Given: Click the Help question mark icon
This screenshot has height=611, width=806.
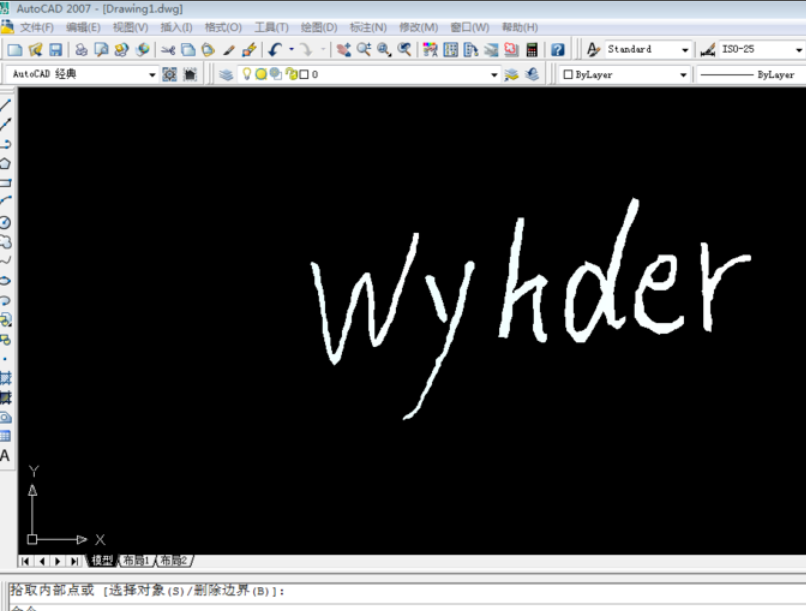Looking at the screenshot, I should click(558, 50).
